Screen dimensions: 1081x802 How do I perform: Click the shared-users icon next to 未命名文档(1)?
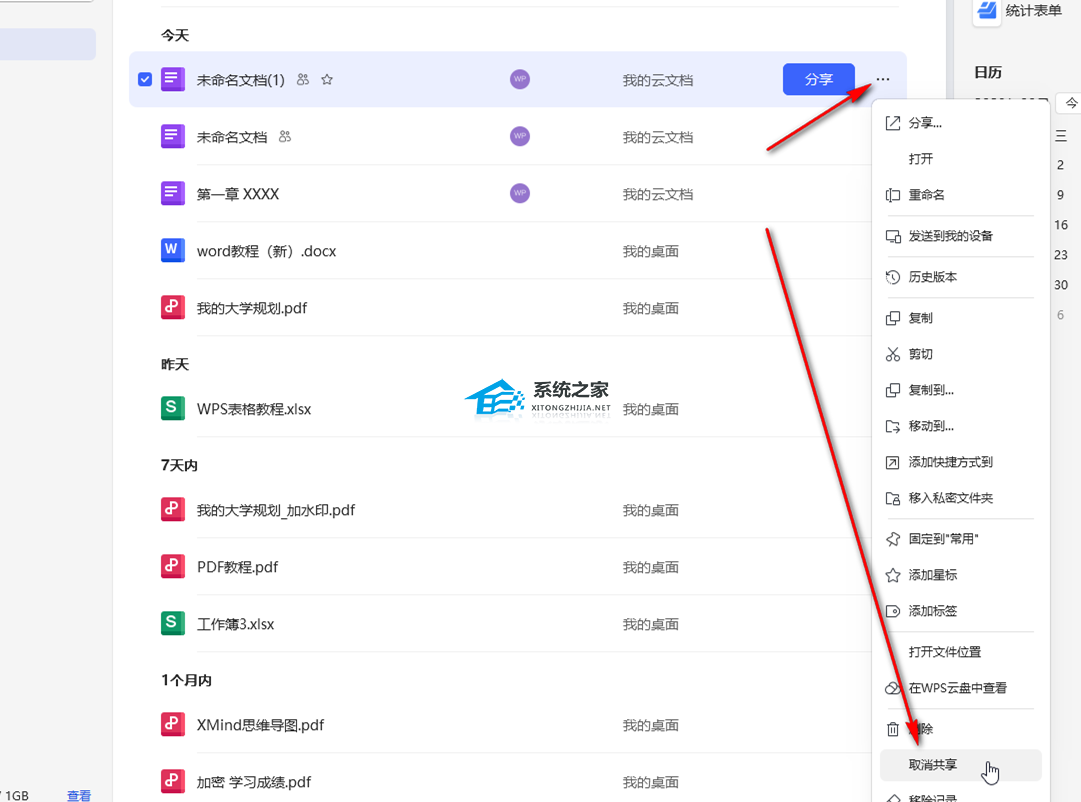(x=303, y=80)
